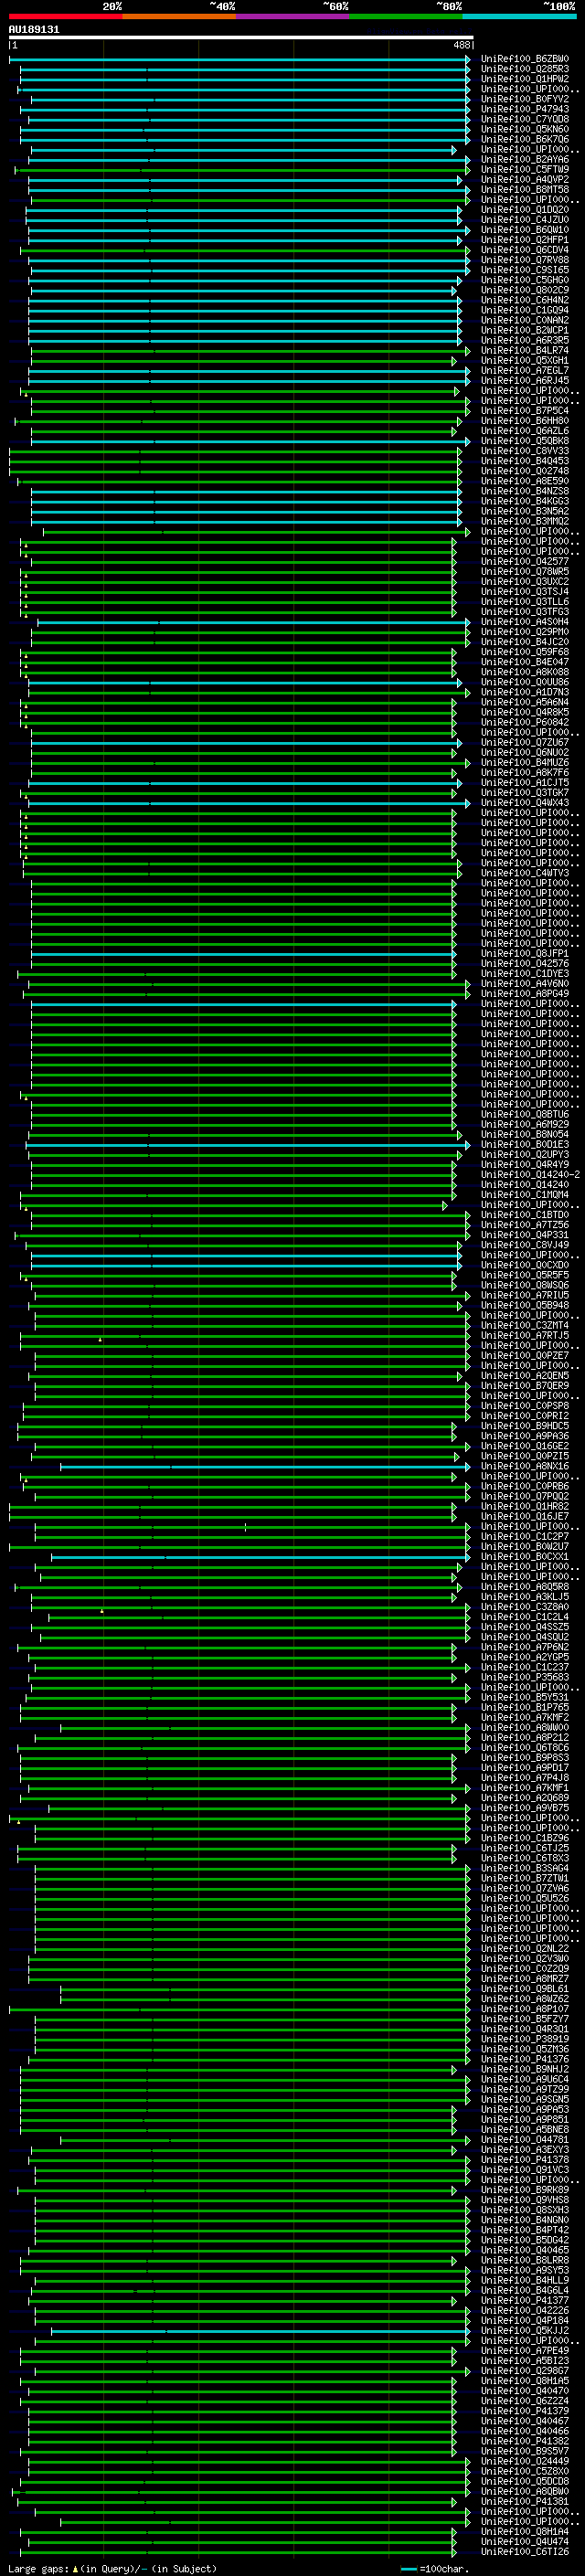
Task: Select the UniRef100_B0D1E3 label
Action: pos(524,1144)
